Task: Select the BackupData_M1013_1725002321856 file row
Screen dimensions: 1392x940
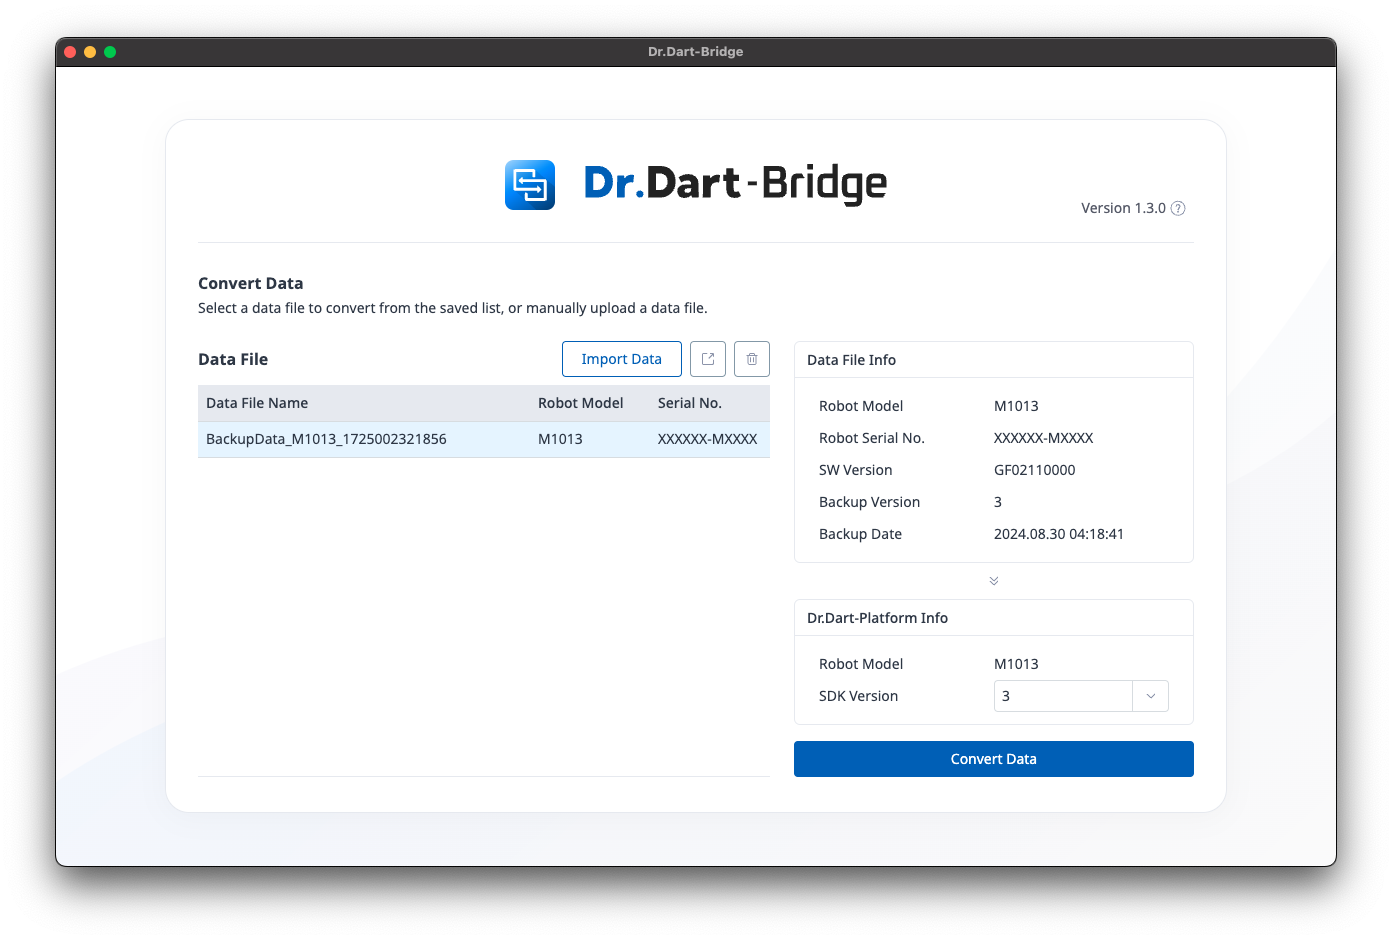Action: click(x=326, y=439)
